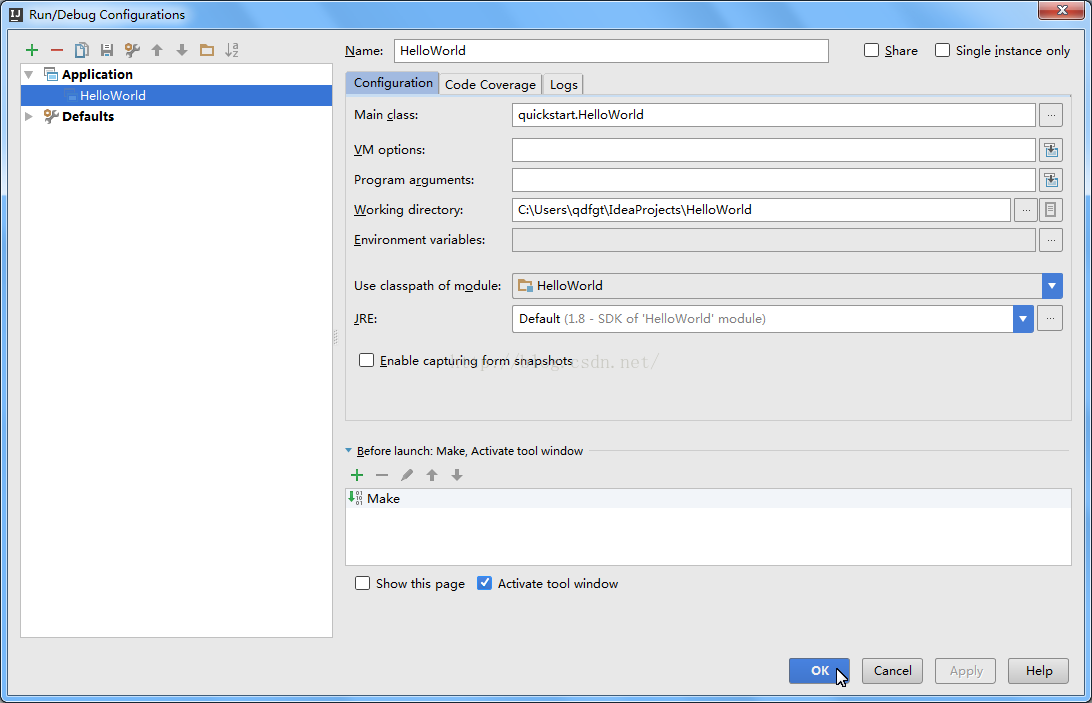This screenshot has width=1092, height=703.
Task: Add a Before launch task with plus icon
Action: tap(357, 475)
